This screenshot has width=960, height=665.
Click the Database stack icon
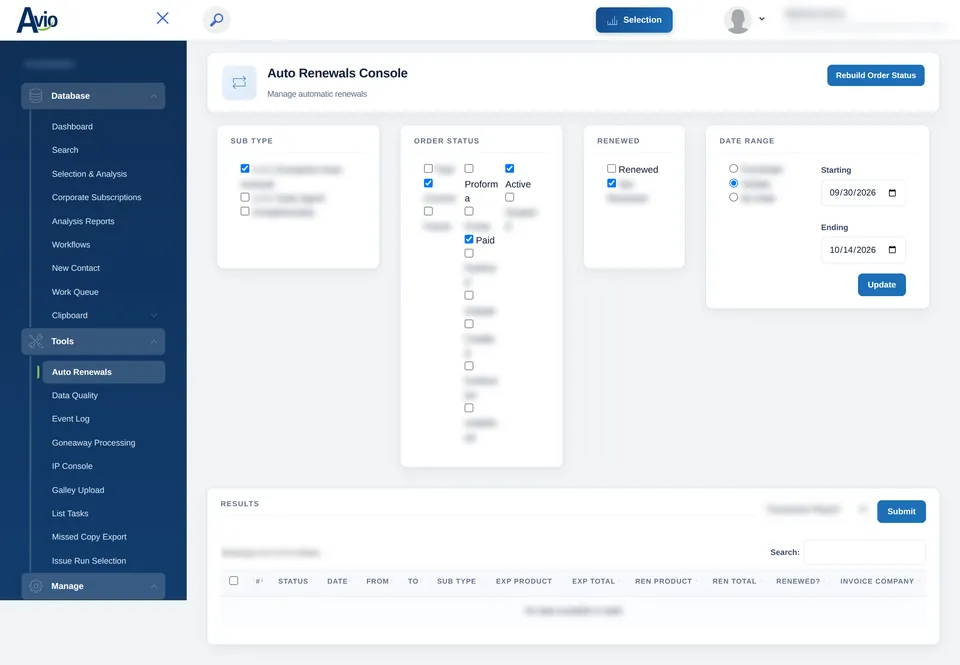click(36, 96)
